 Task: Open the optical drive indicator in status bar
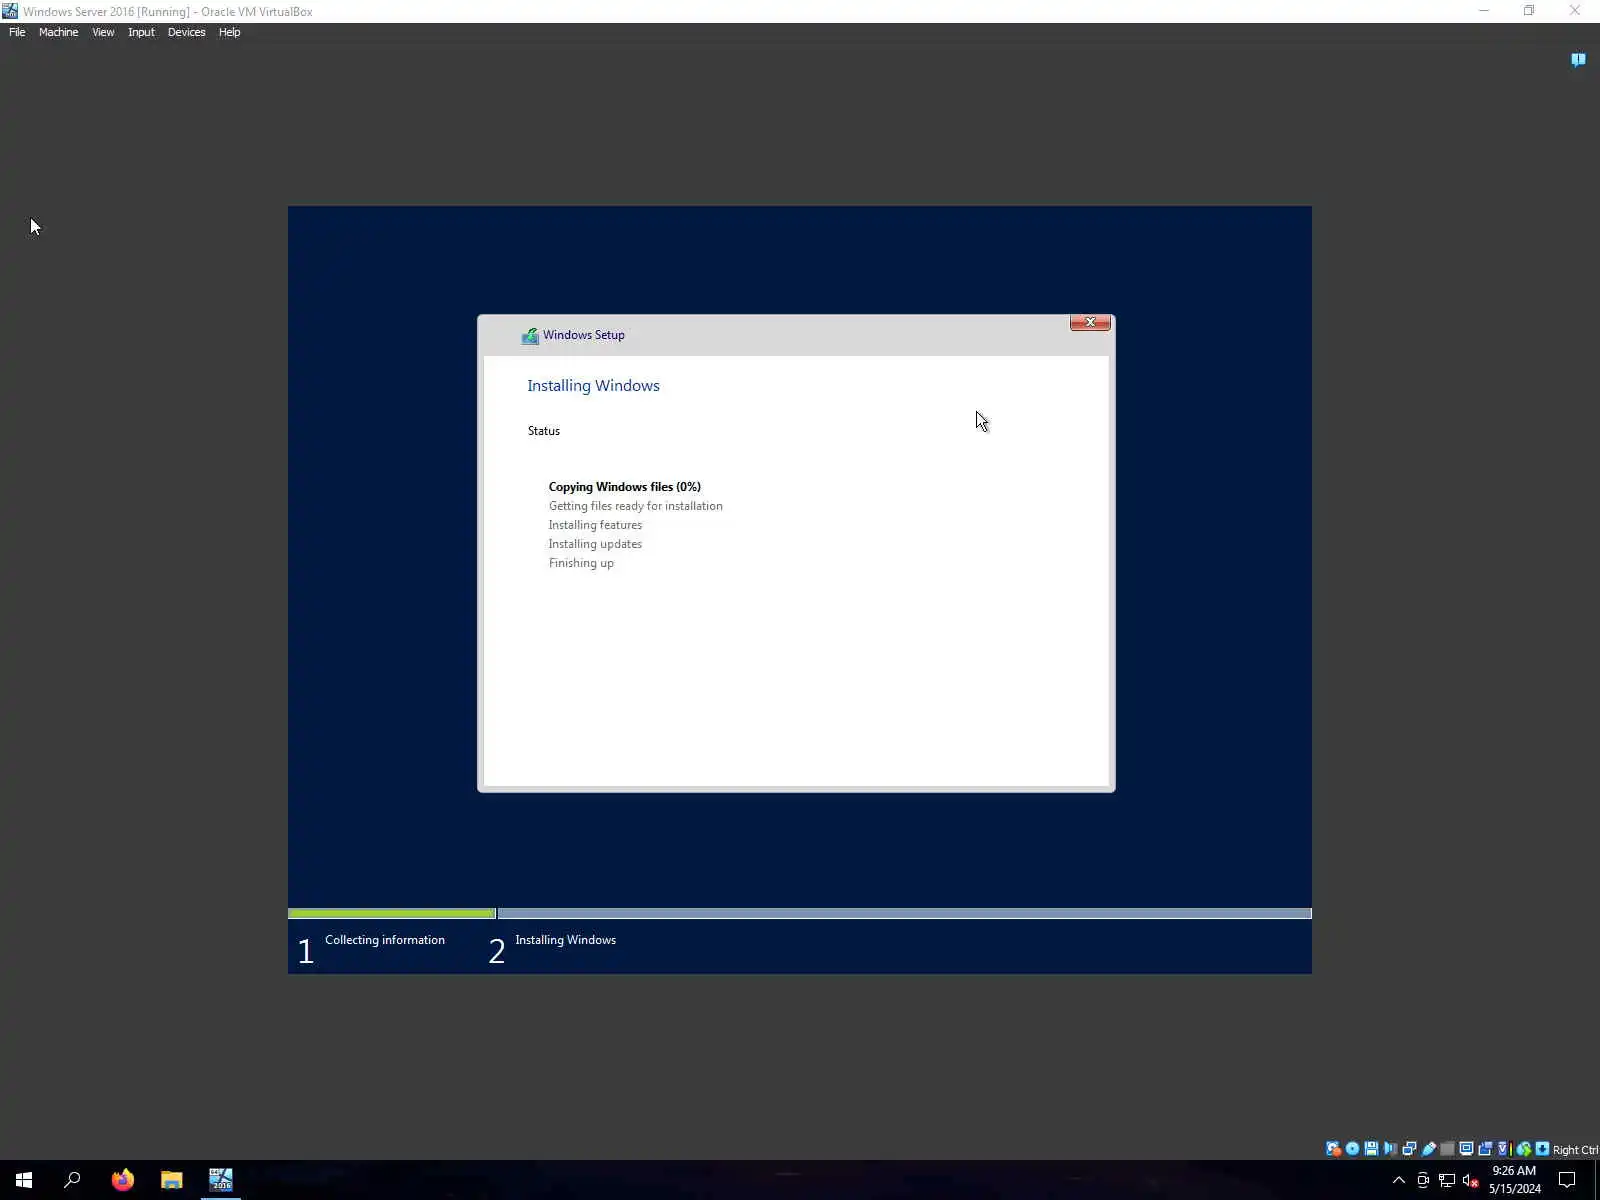1352,1149
